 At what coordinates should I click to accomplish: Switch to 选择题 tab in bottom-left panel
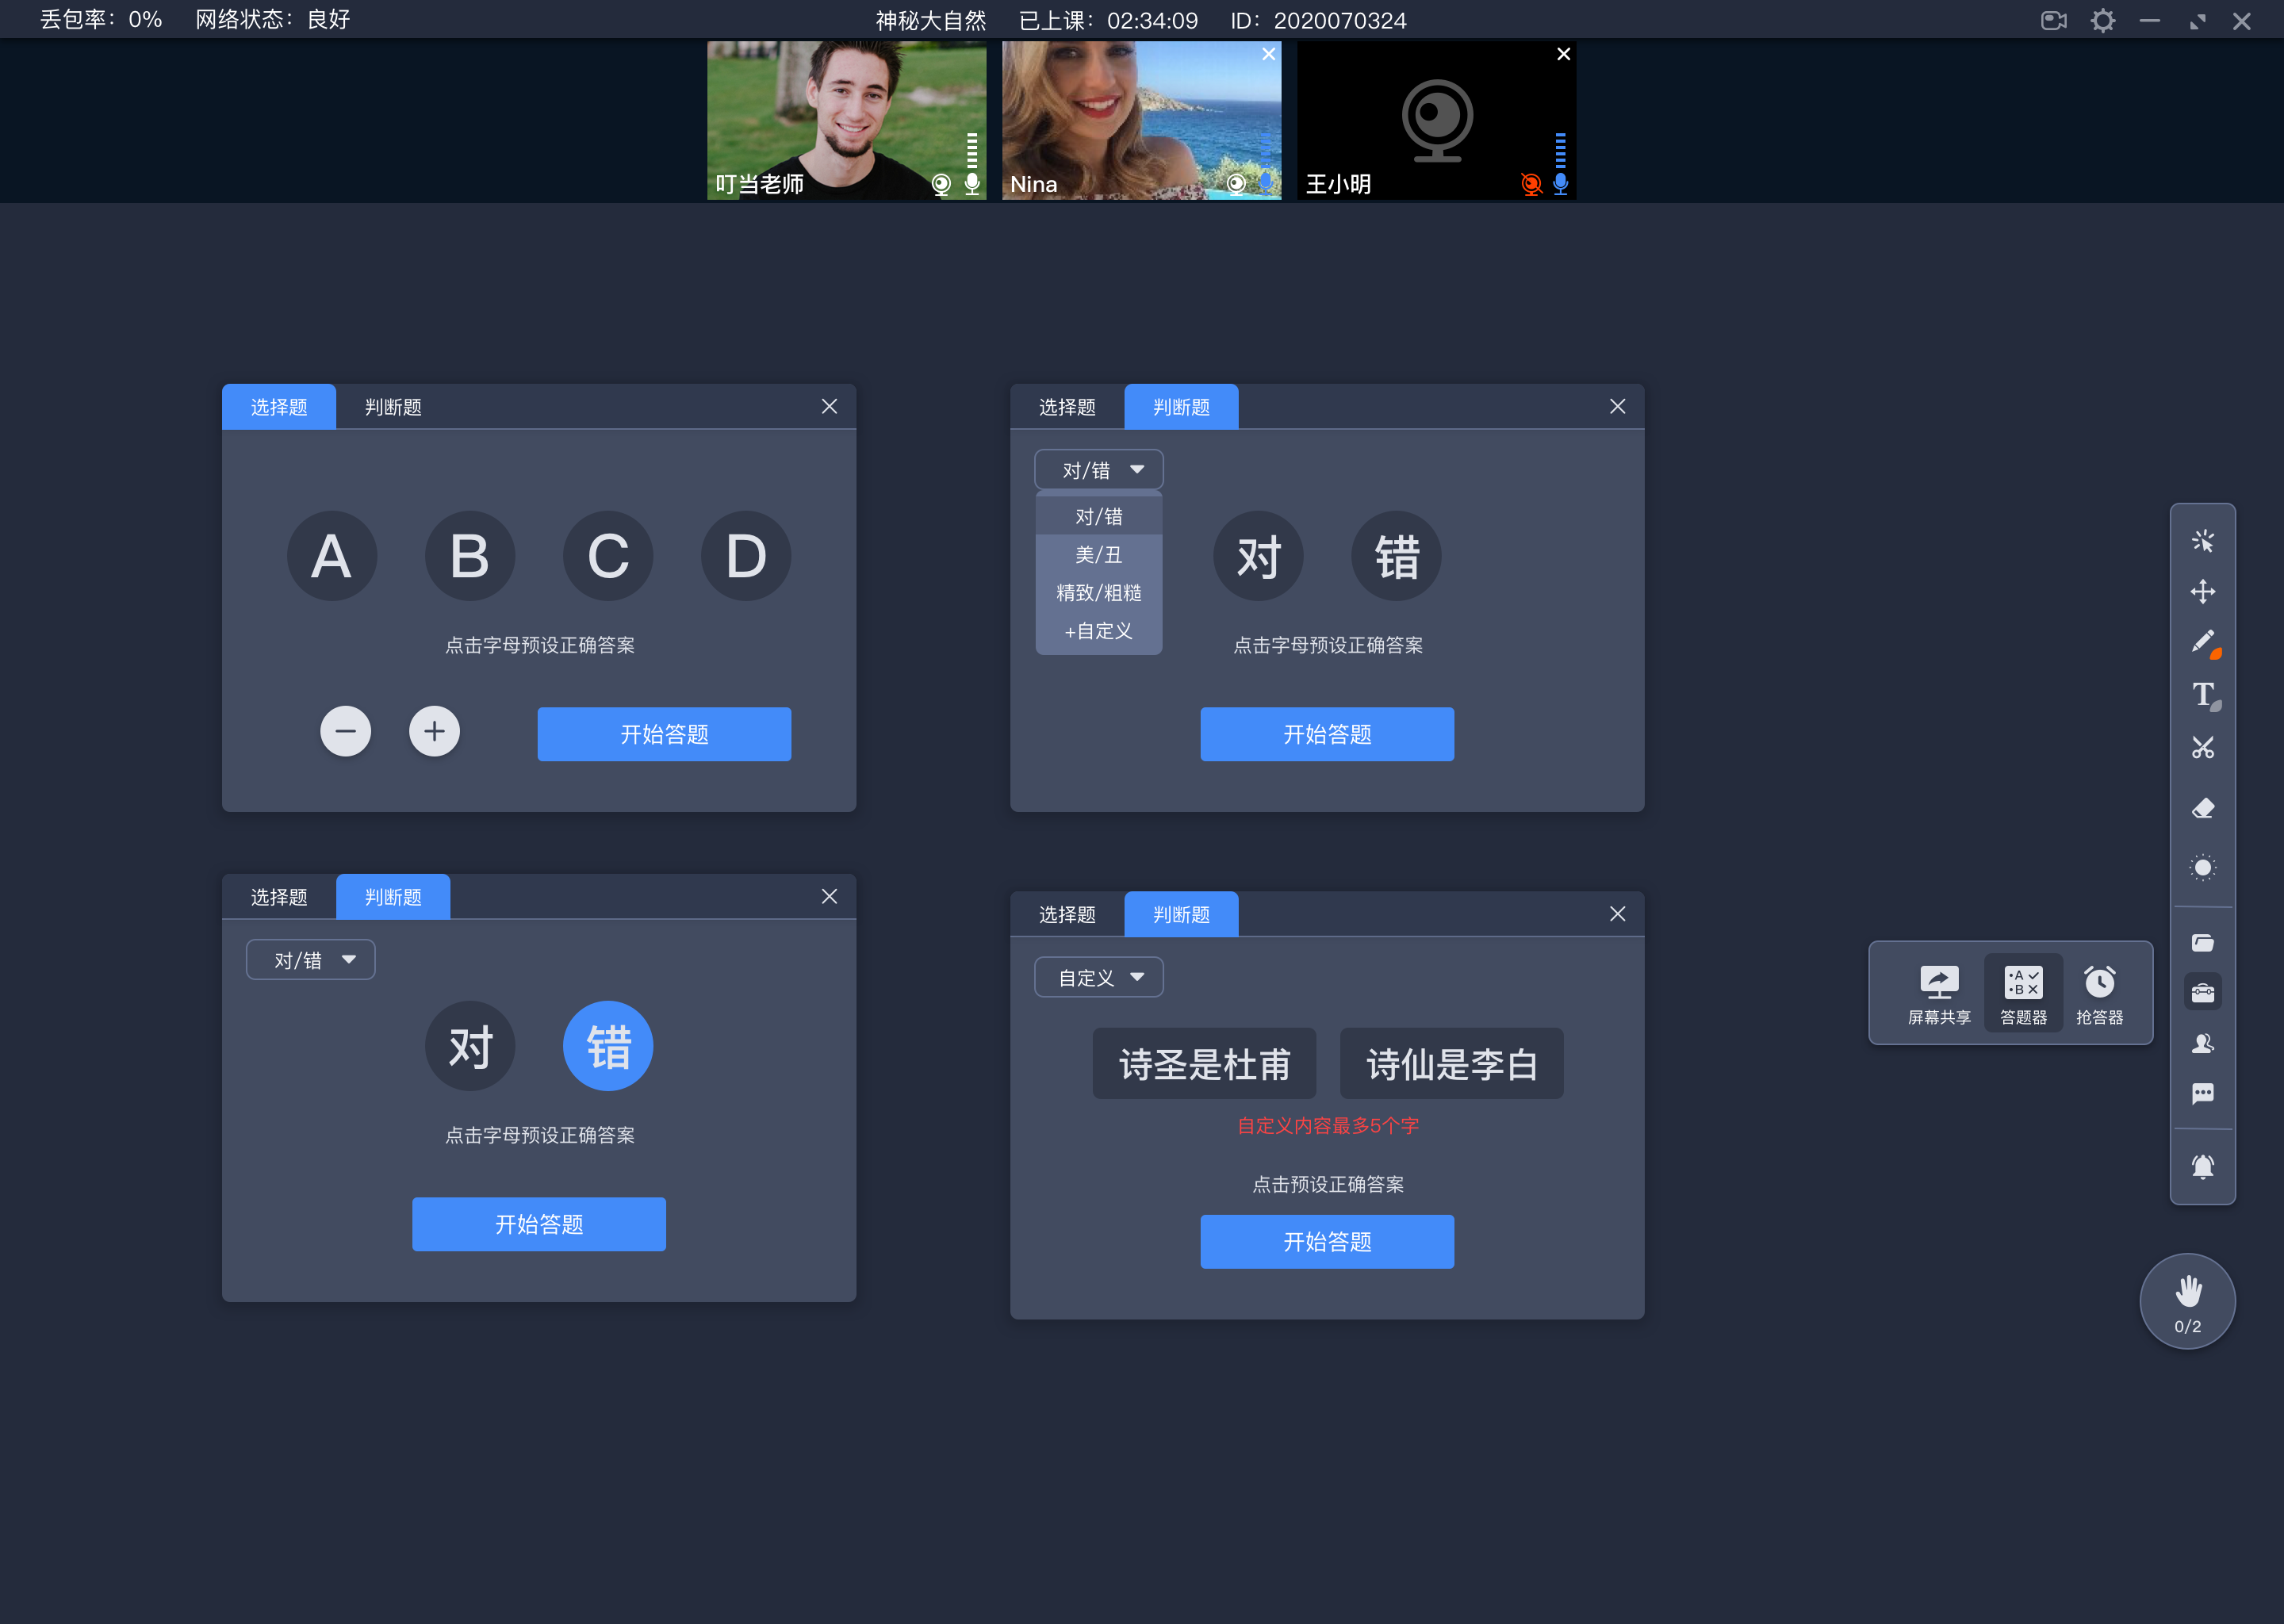(x=279, y=896)
